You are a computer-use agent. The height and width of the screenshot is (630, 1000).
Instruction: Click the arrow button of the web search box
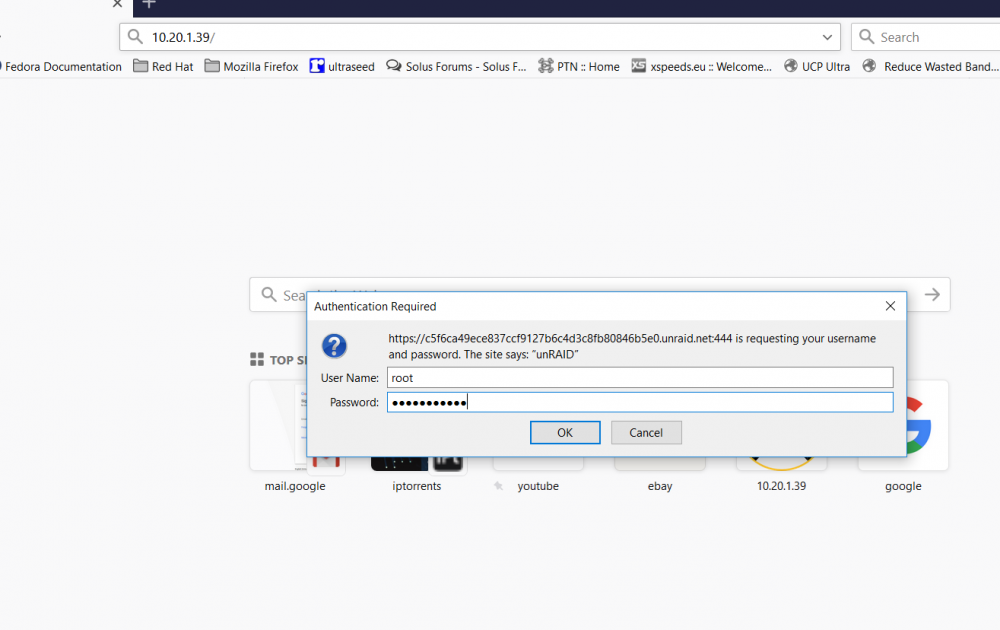click(932, 295)
